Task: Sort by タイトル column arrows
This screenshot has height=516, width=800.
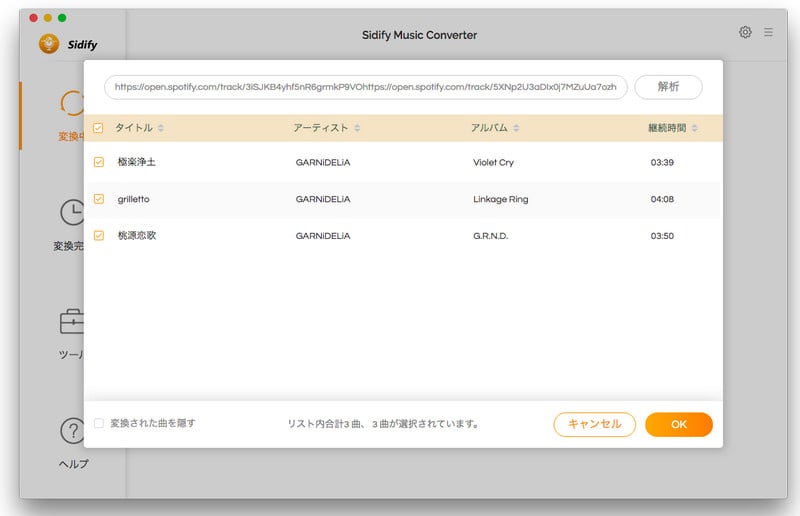Action: pos(161,128)
